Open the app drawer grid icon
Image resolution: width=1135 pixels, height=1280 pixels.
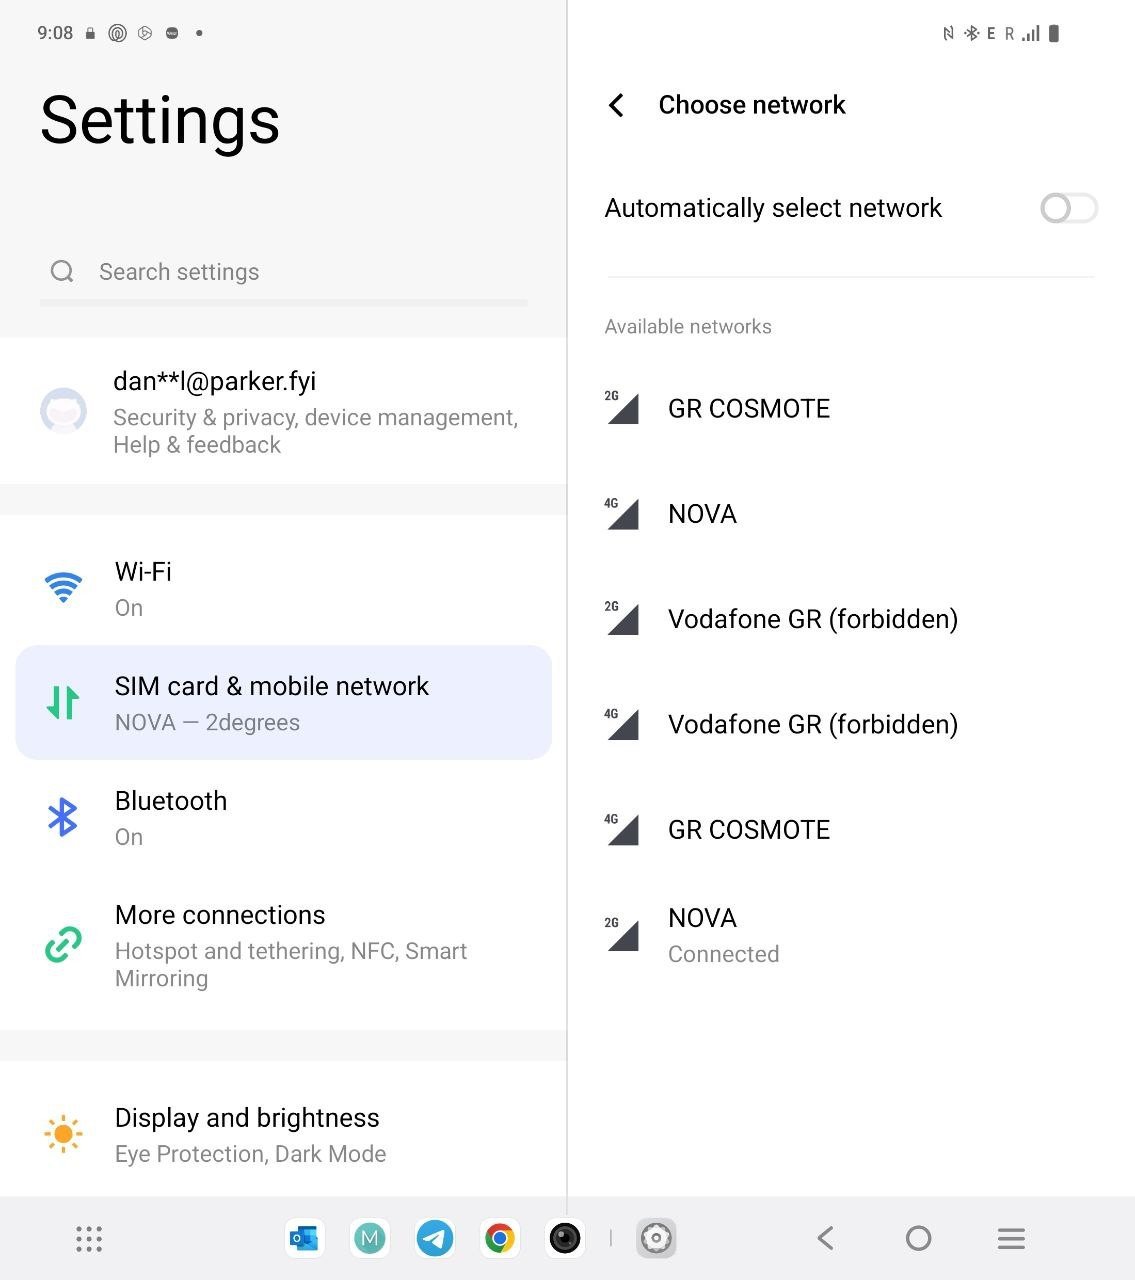(x=89, y=1239)
